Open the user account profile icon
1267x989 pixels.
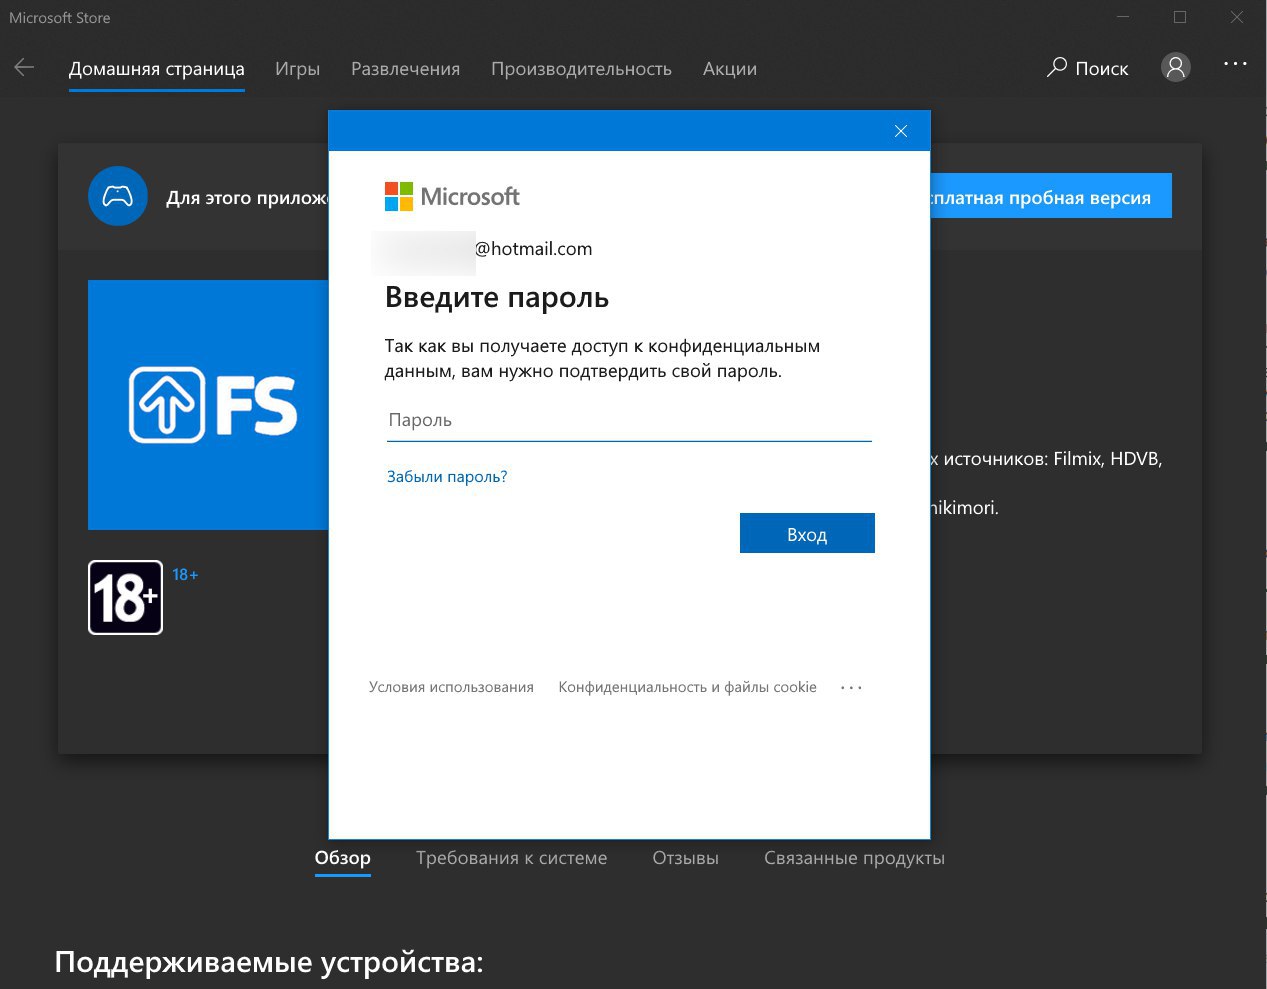(x=1176, y=67)
